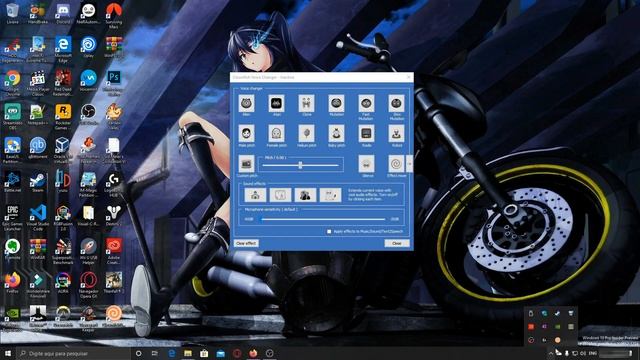640x360 pixels.
Task: Apply the Baby pitch effect
Action: tap(336, 133)
